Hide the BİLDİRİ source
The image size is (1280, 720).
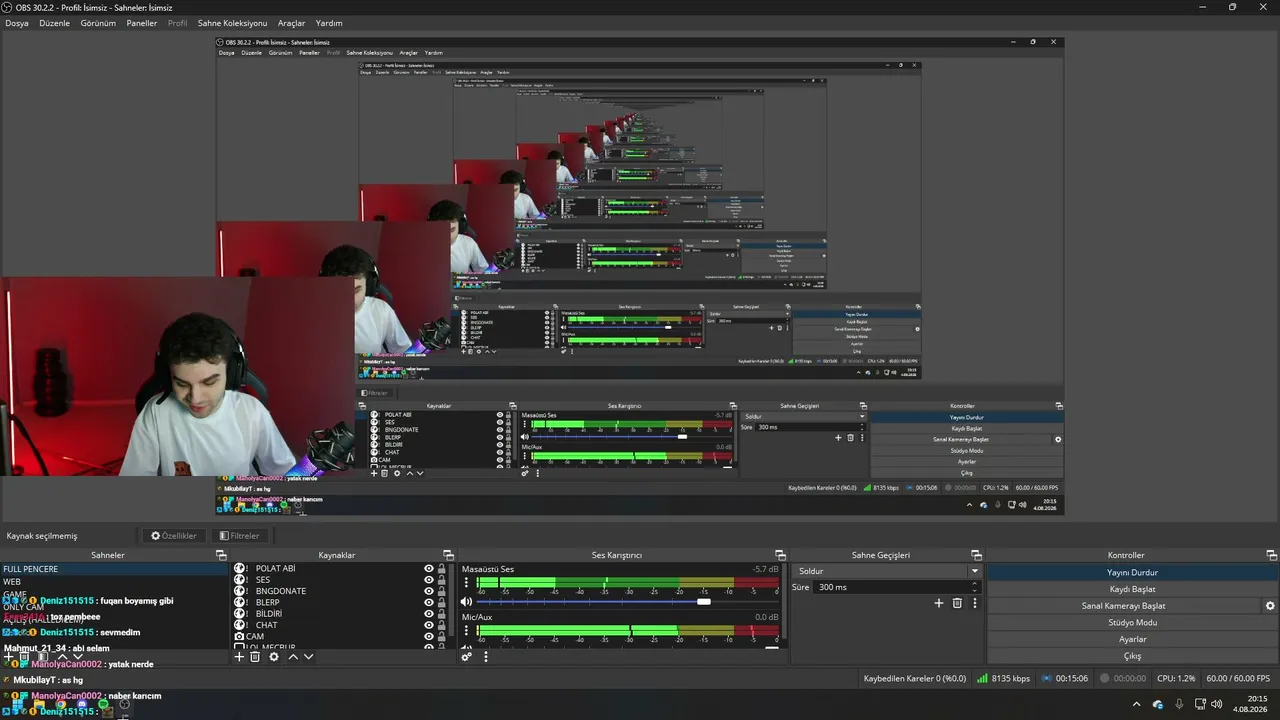click(429, 613)
